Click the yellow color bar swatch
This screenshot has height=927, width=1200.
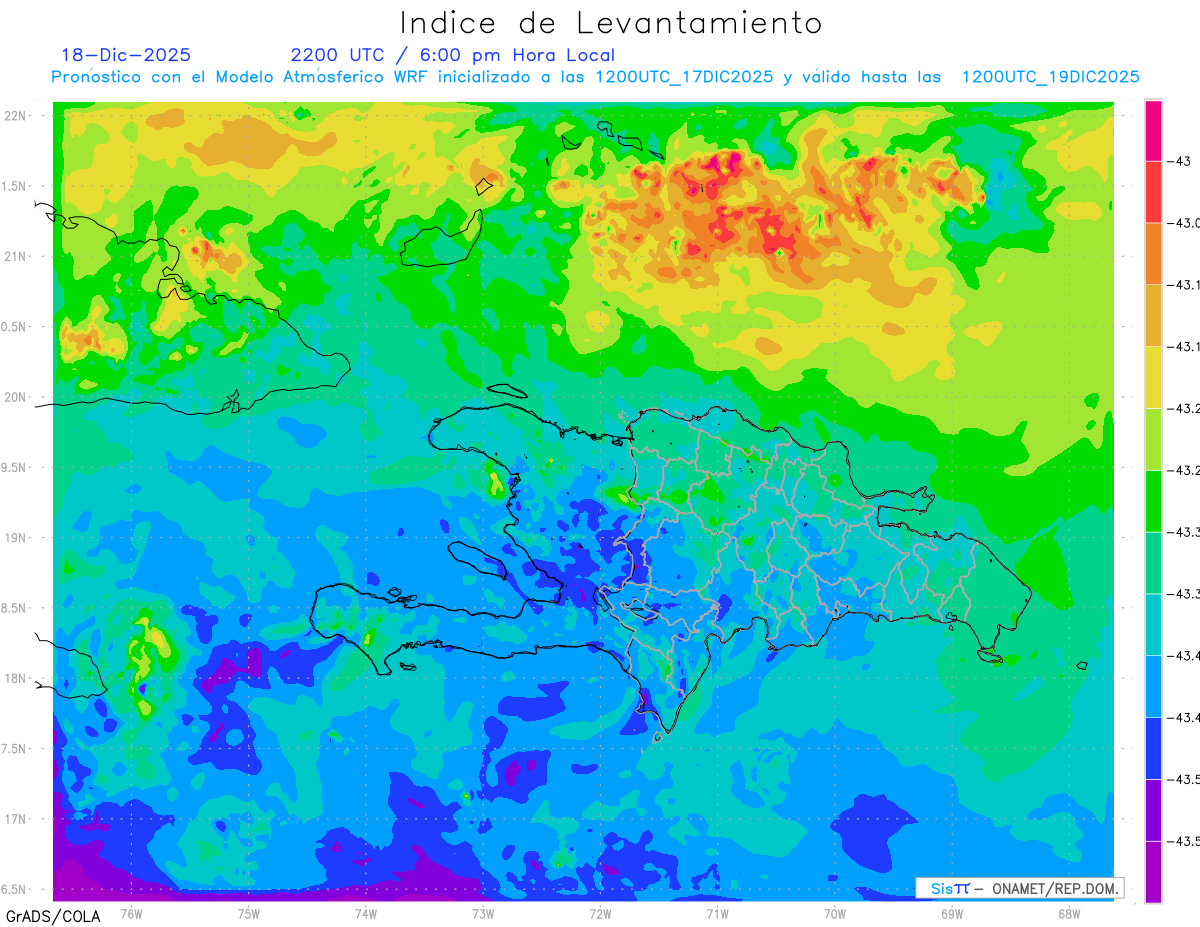(x=1153, y=378)
